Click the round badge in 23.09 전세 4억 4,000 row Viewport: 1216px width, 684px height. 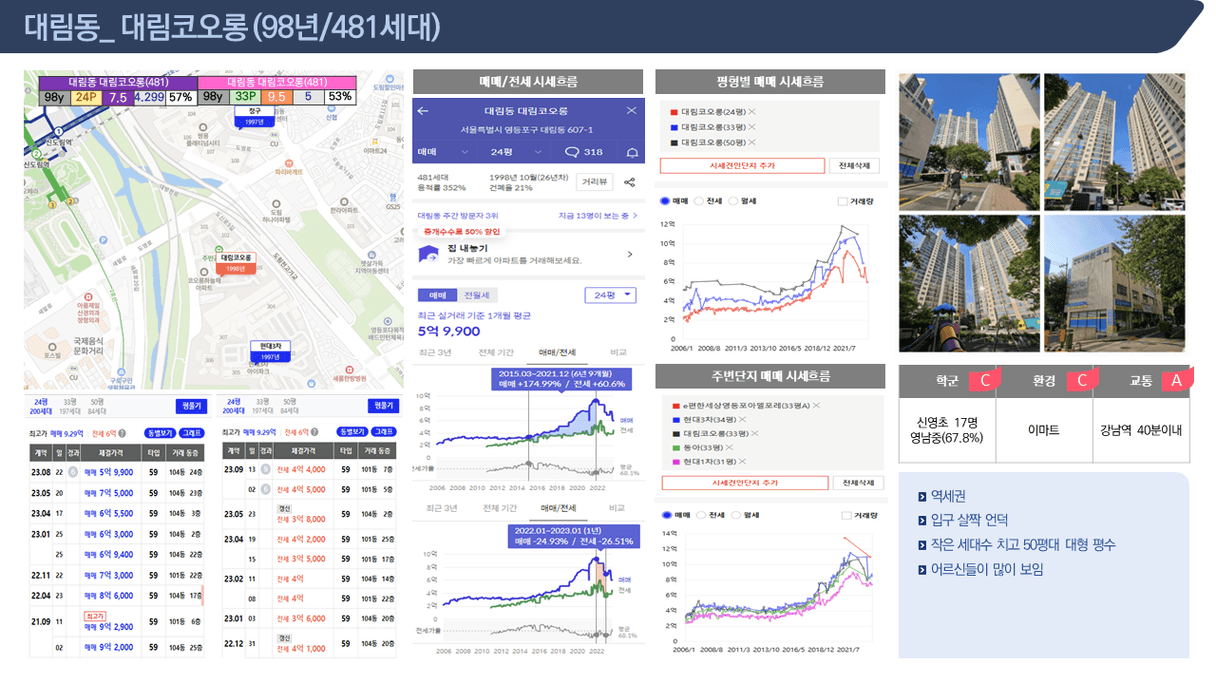coord(266,469)
